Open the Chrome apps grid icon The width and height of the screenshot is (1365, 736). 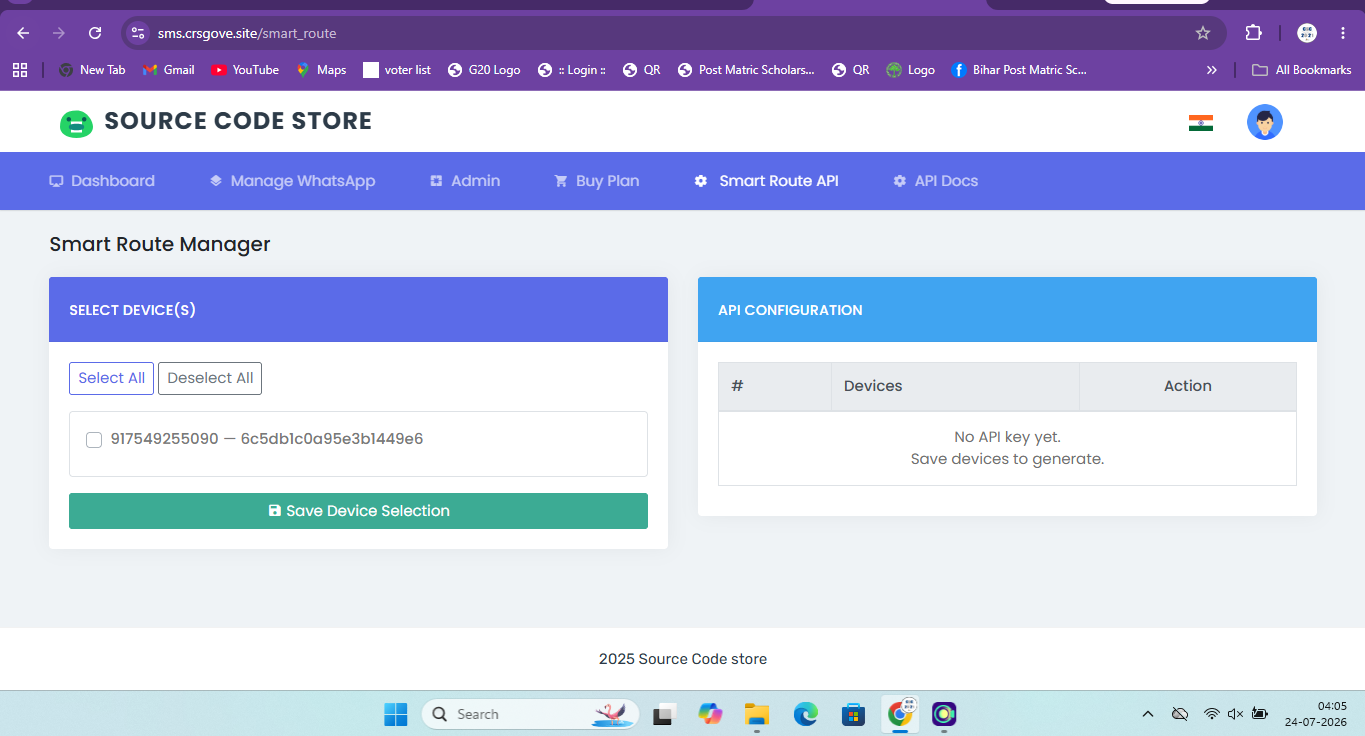point(19,70)
